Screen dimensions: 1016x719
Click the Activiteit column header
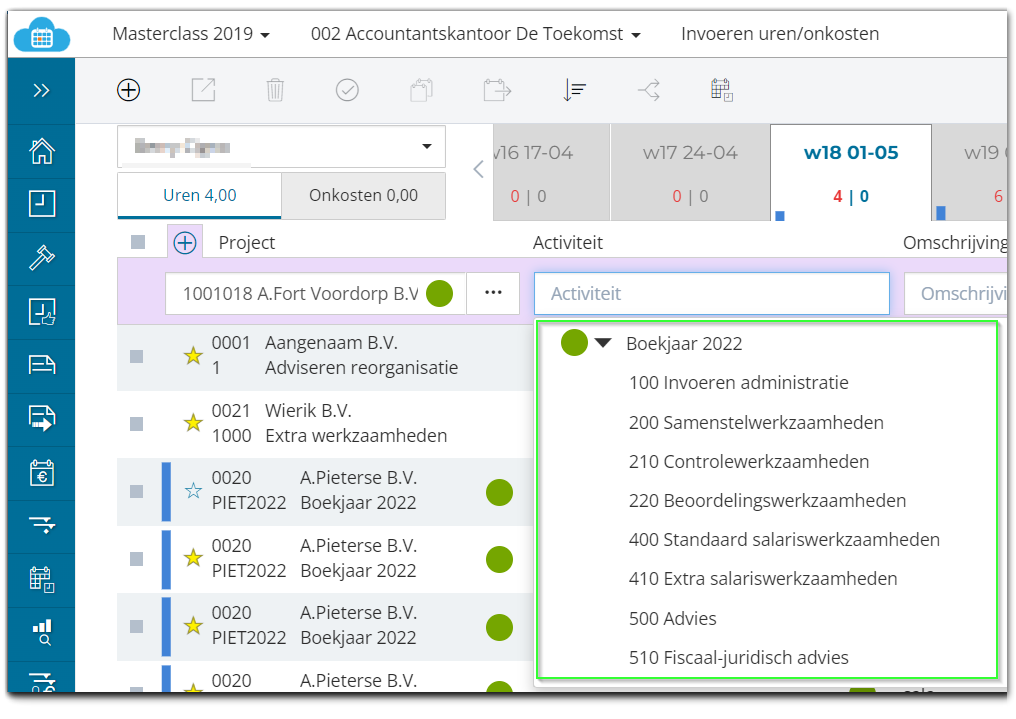coord(568,242)
